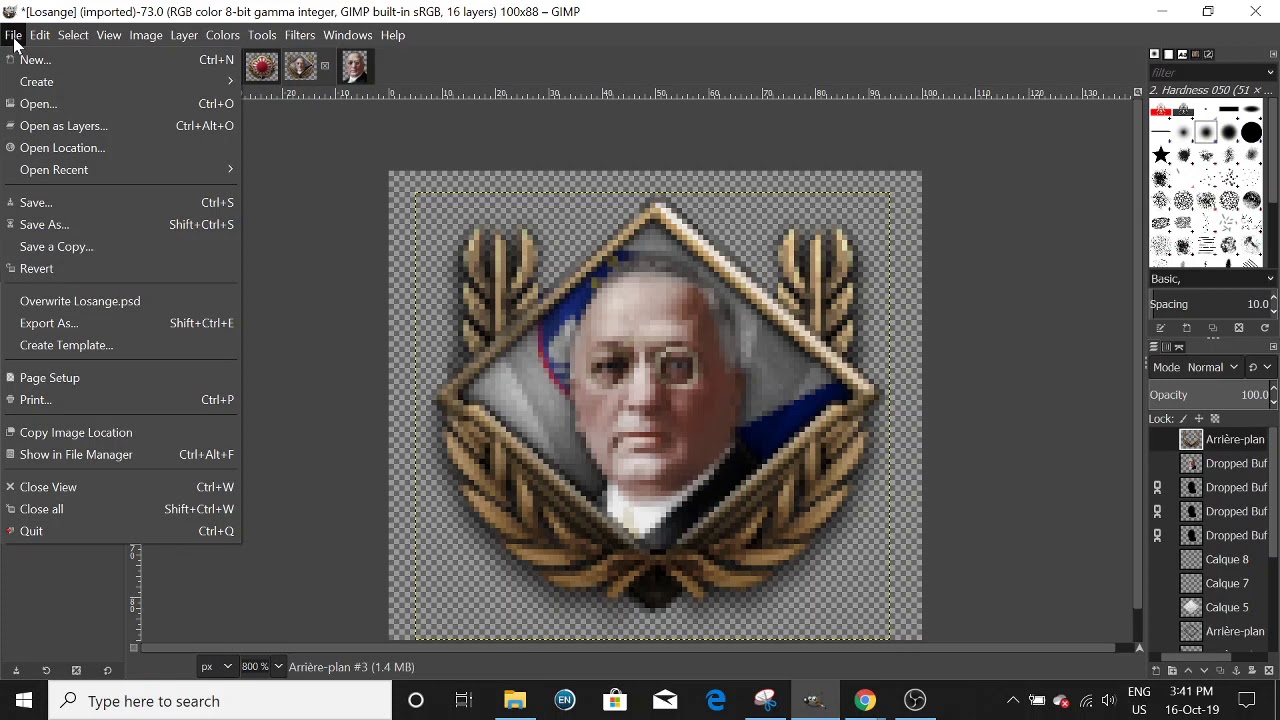Open the Colors menu
This screenshot has width=1280, height=720.
coord(222,35)
